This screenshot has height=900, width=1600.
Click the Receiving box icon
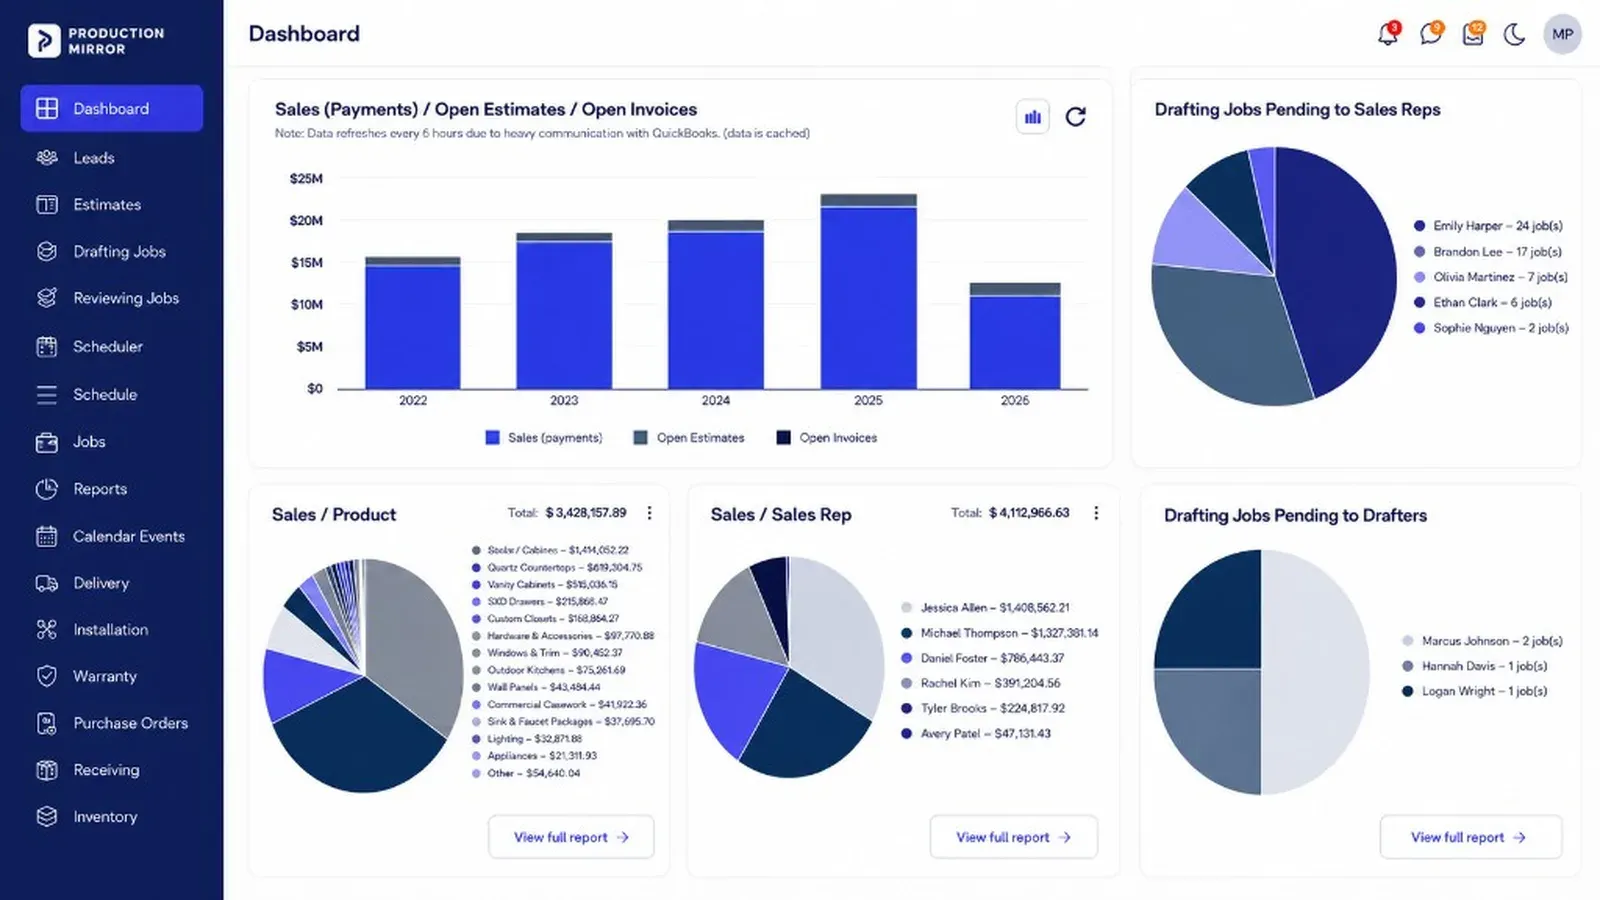click(47, 770)
